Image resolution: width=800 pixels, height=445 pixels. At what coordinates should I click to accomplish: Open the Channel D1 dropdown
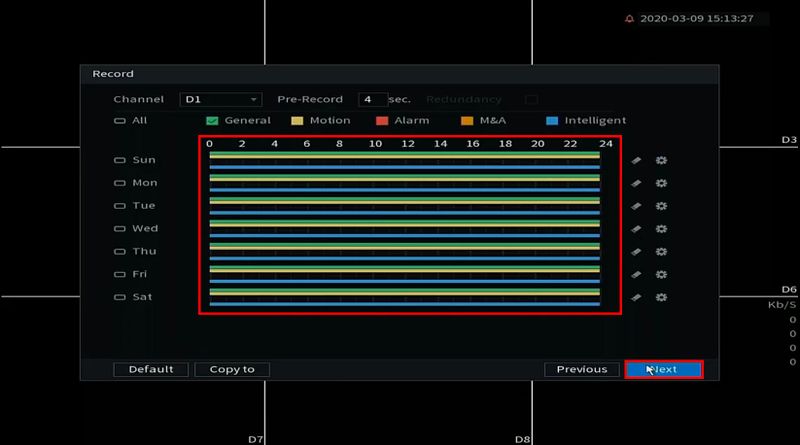coord(221,100)
